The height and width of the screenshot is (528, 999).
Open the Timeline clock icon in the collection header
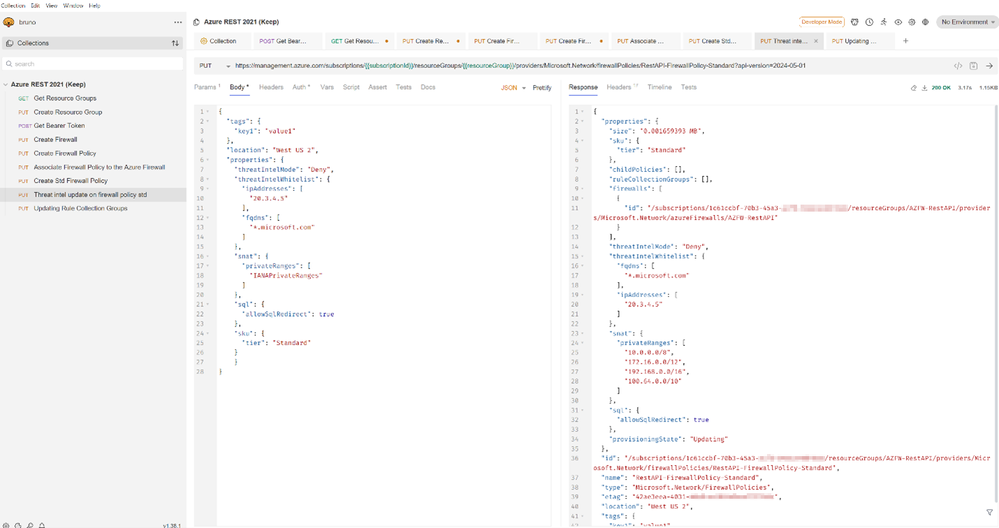(x=869, y=22)
